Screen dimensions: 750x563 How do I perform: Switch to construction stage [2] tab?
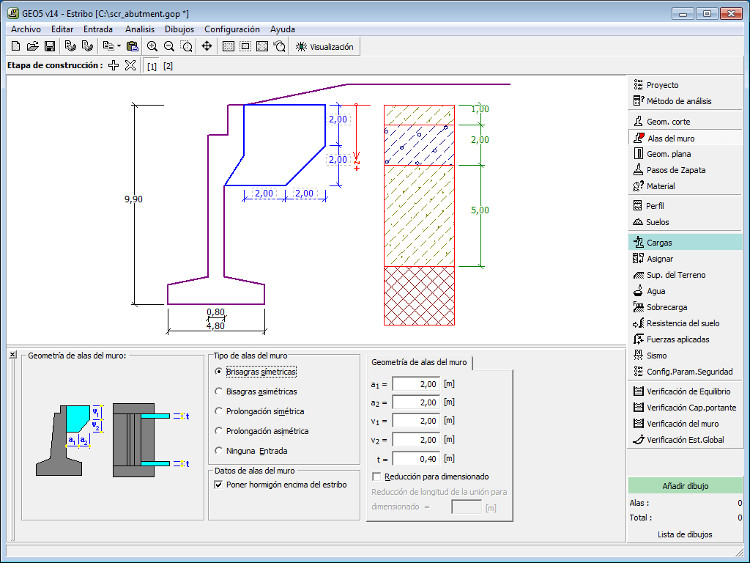tap(168, 66)
